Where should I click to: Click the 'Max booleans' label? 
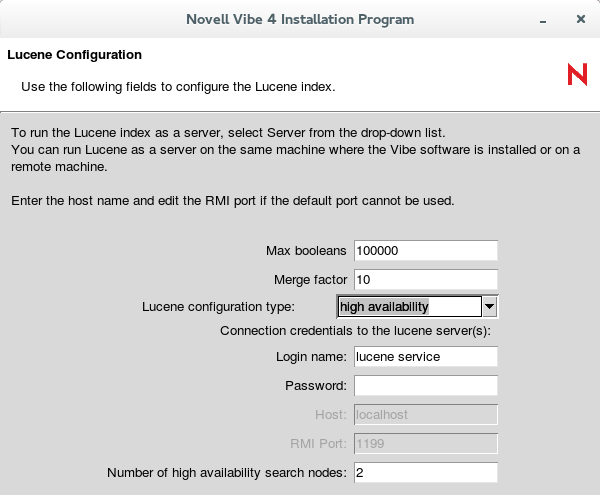(x=306, y=250)
